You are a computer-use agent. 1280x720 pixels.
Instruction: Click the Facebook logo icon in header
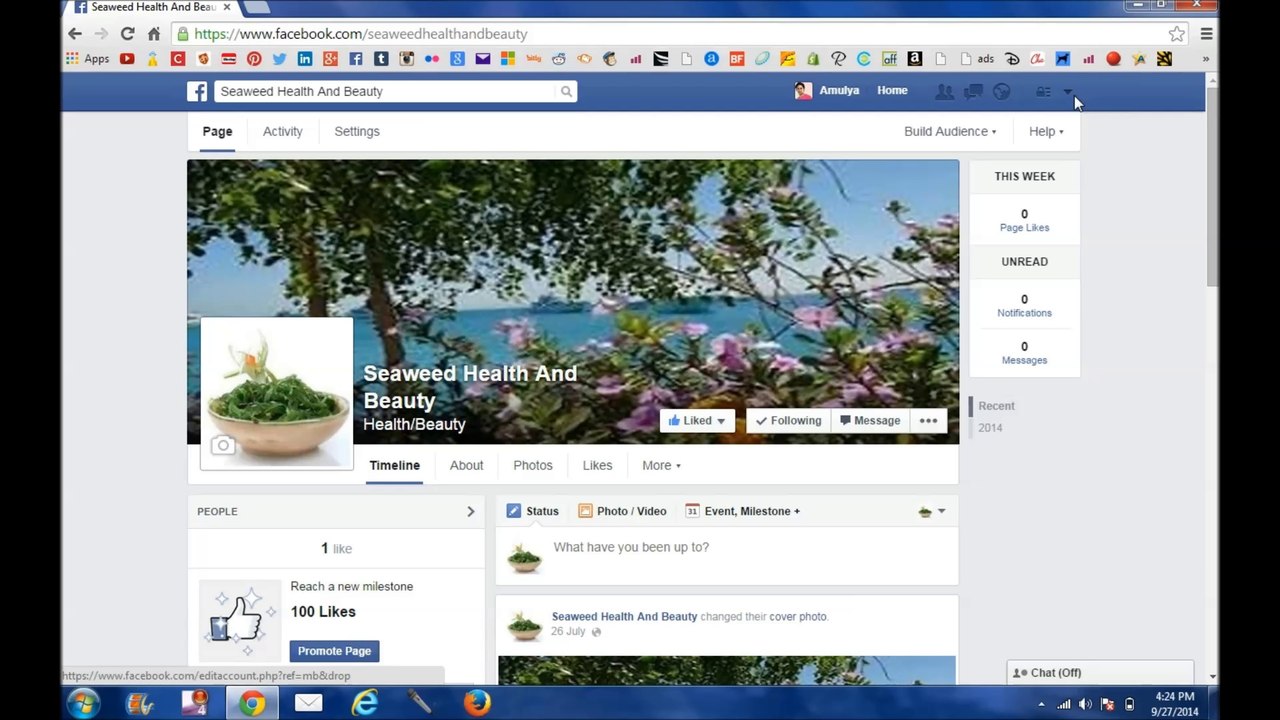(197, 91)
